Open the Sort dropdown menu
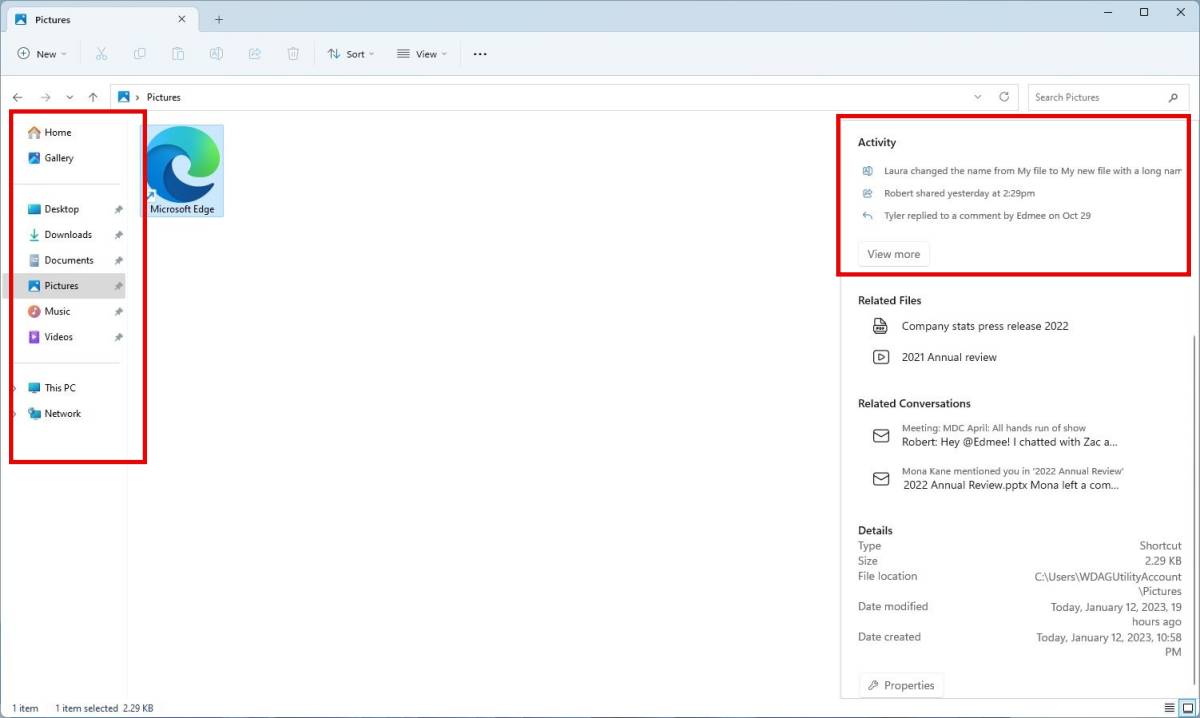 pyautogui.click(x=350, y=54)
